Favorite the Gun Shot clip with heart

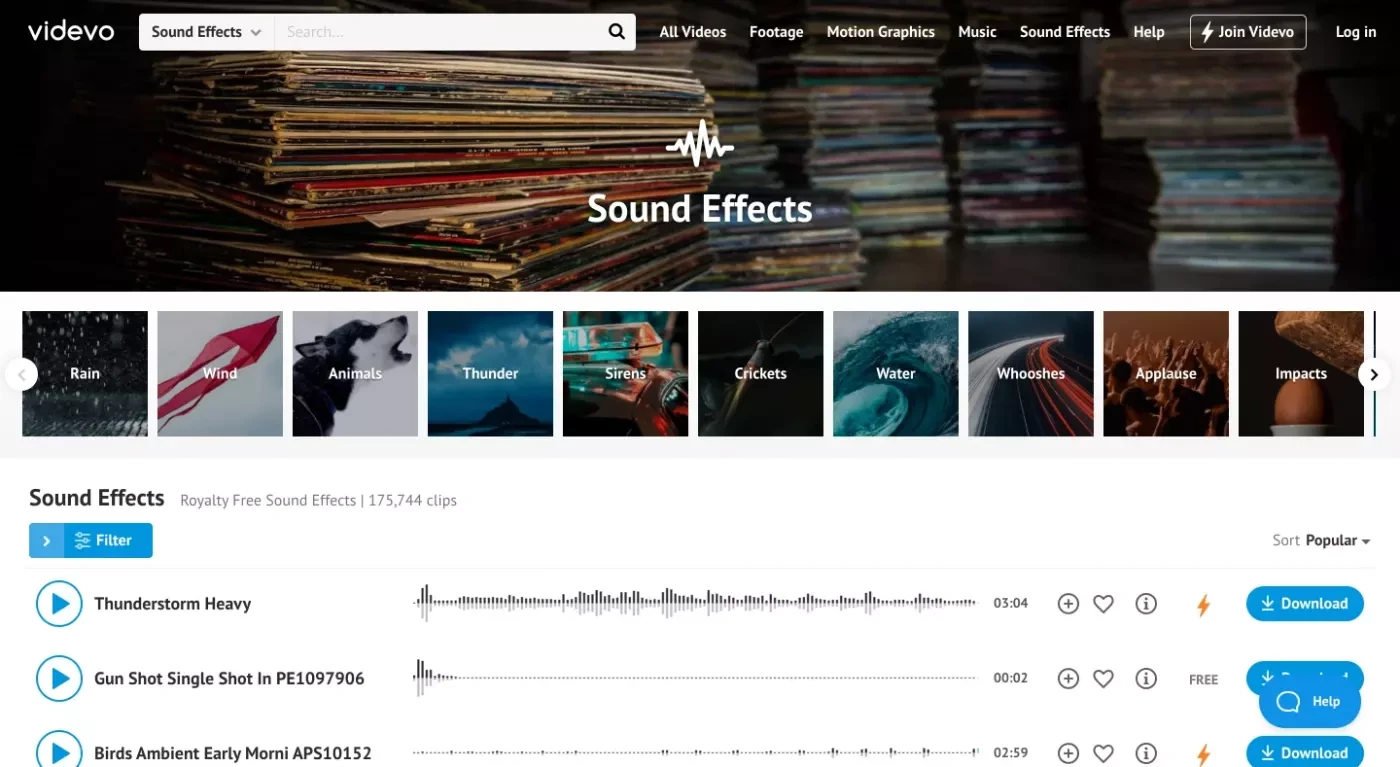click(x=1103, y=679)
